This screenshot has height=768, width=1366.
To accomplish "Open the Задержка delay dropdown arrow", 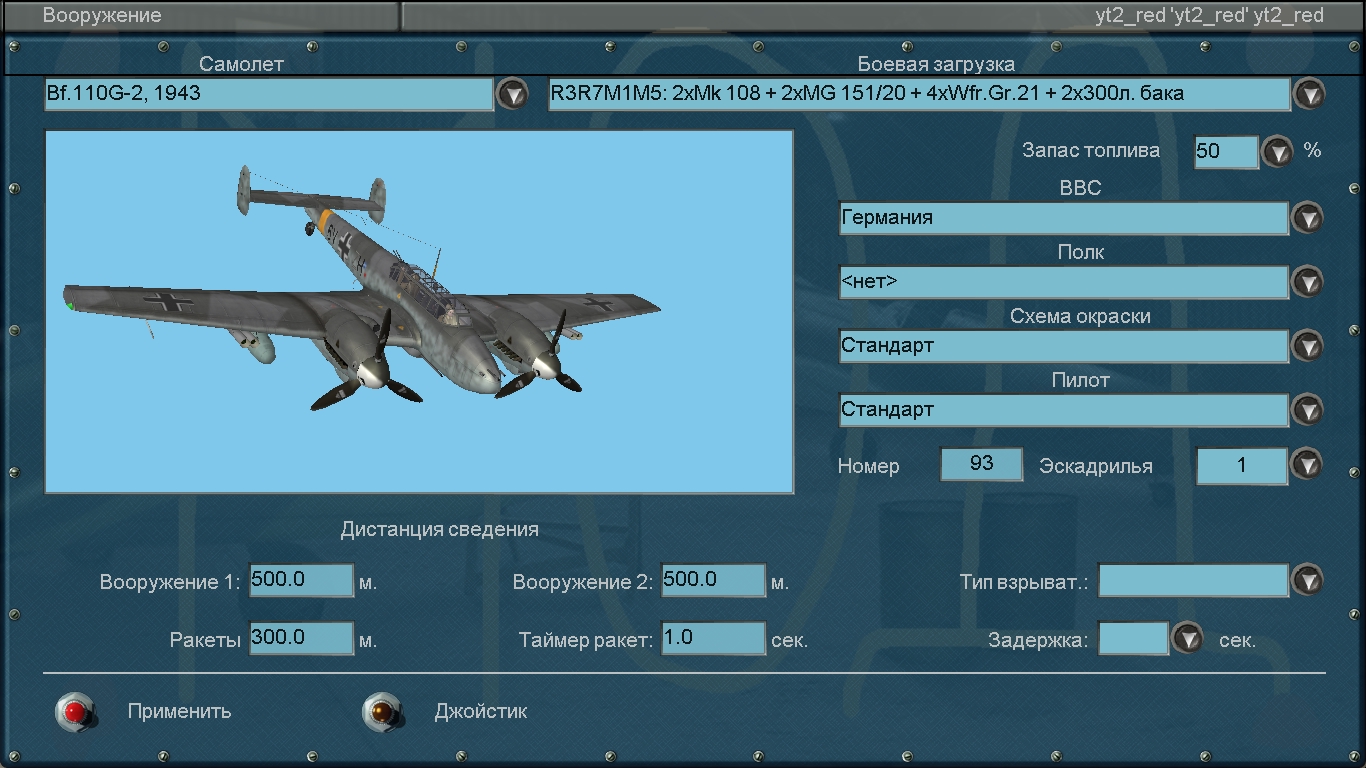I will click(x=1187, y=638).
